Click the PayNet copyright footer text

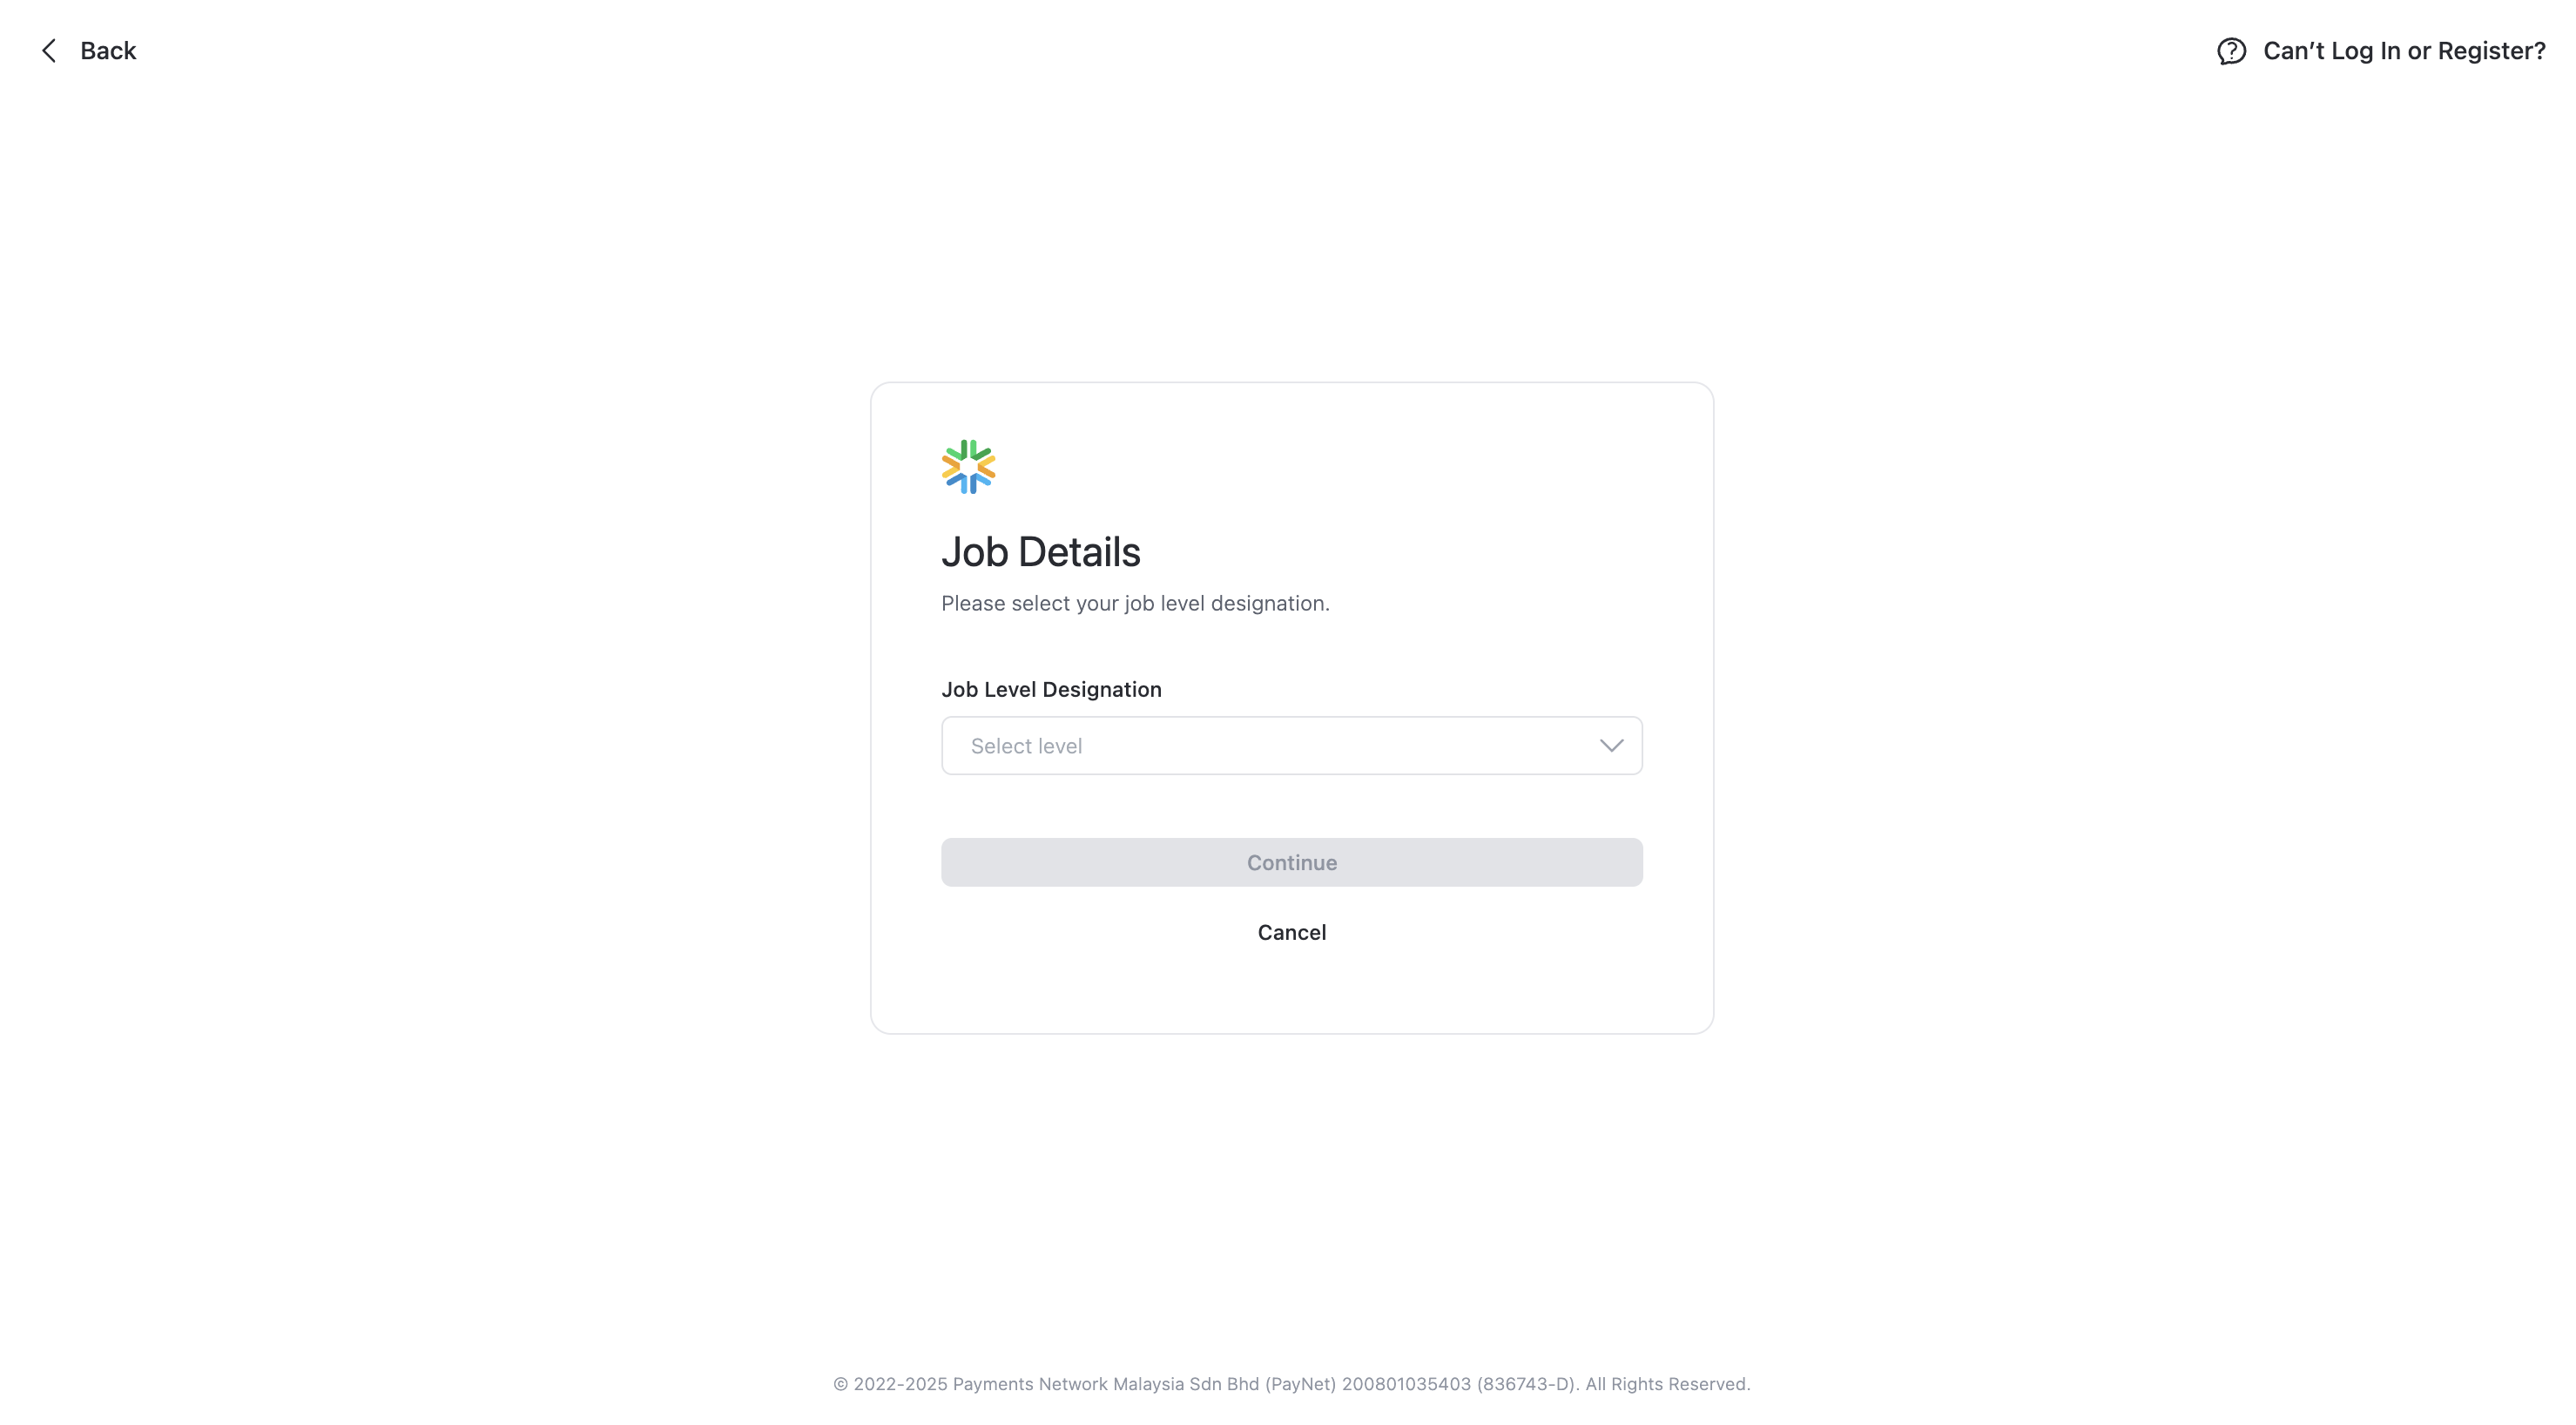(1291, 1384)
